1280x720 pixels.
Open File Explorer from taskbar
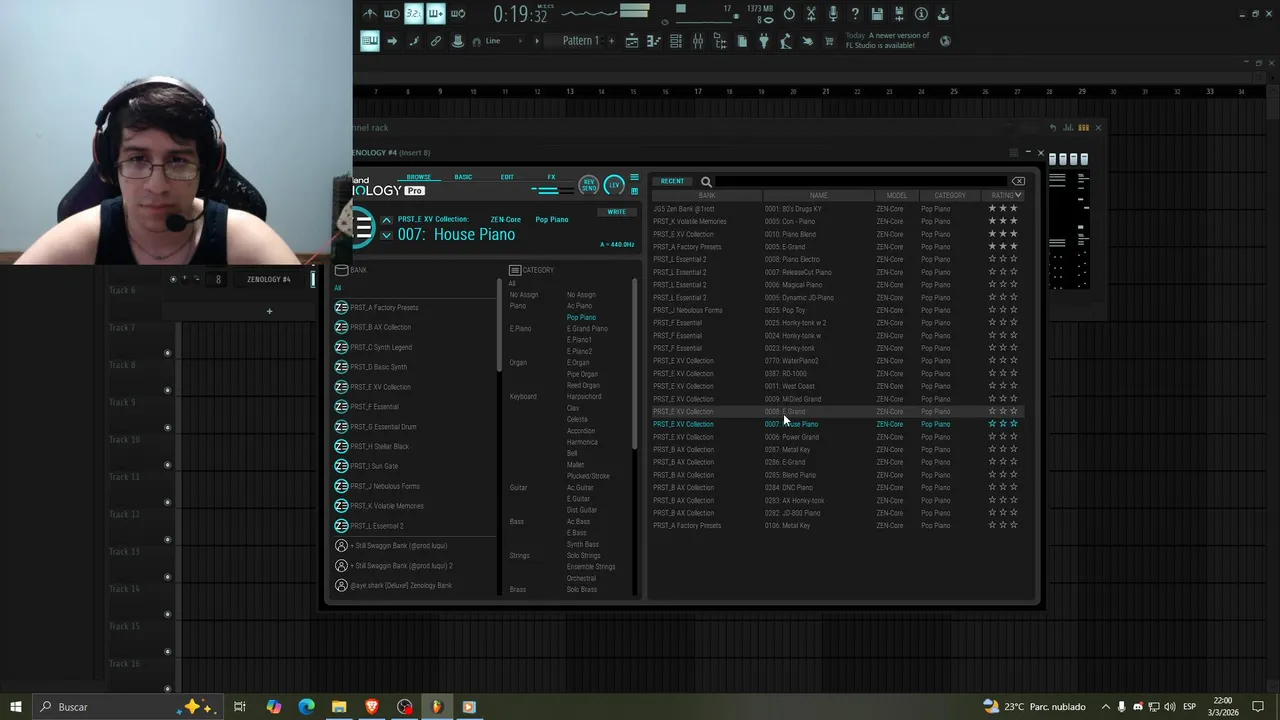(x=339, y=707)
